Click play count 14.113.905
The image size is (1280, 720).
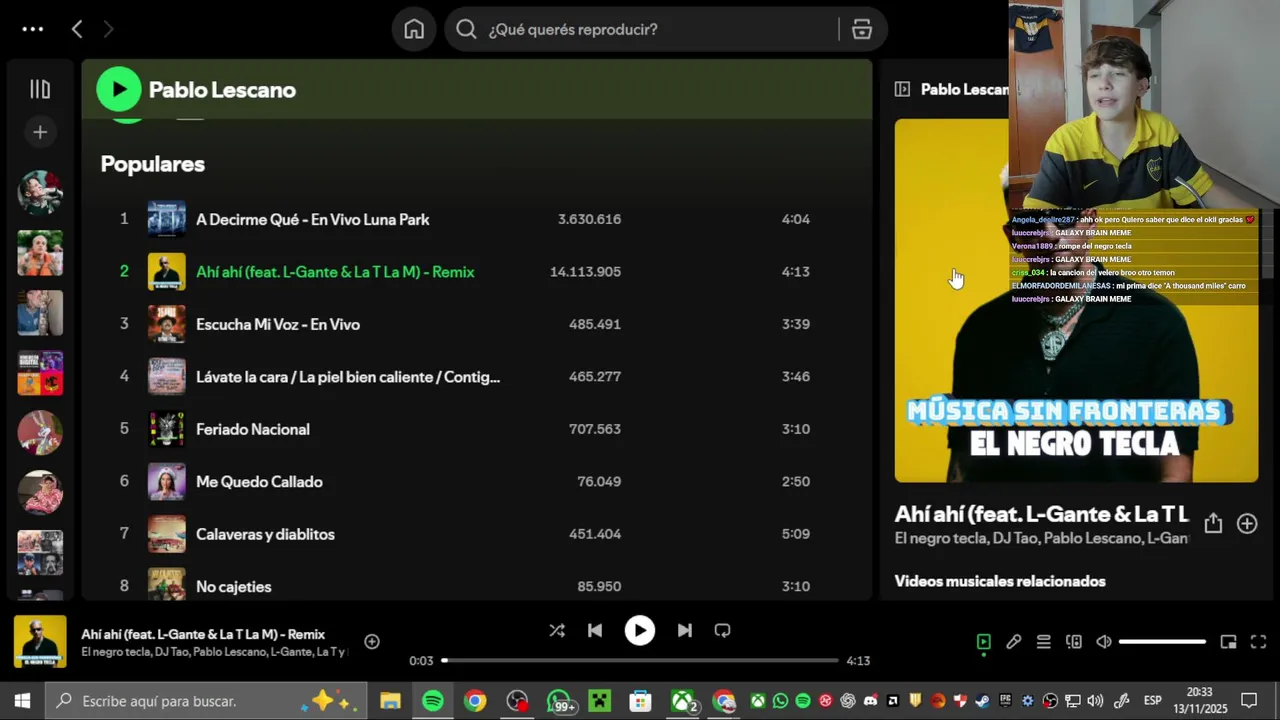[x=585, y=271]
